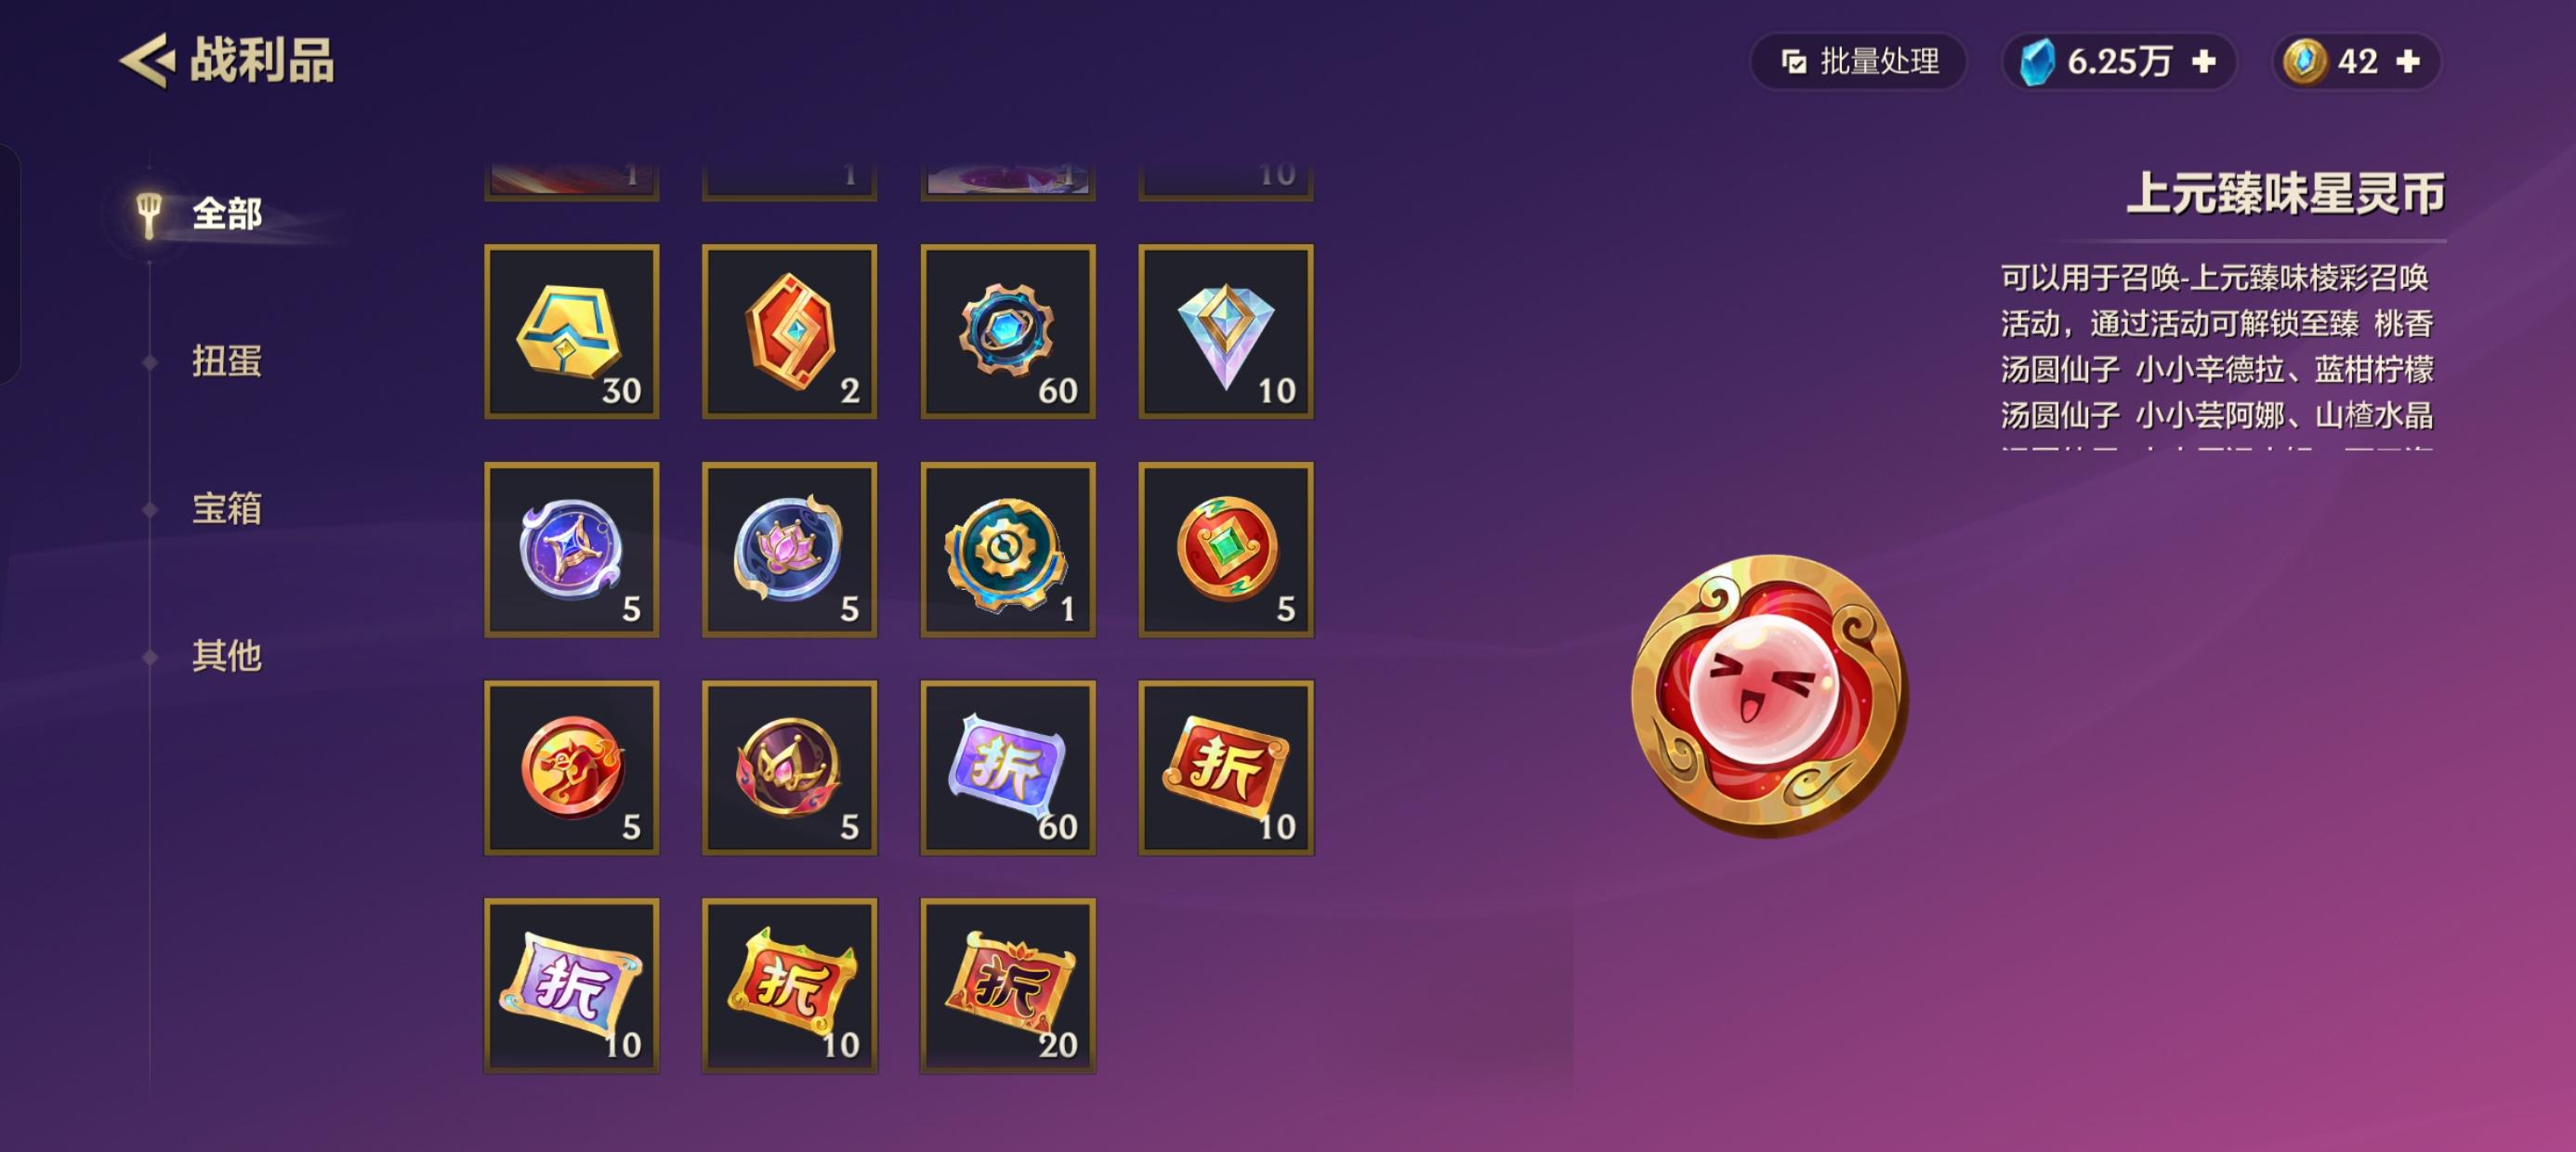This screenshot has height=1152, width=2576.
Task: Select the diamond crystal item with 10
Action: pos(1225,331)
